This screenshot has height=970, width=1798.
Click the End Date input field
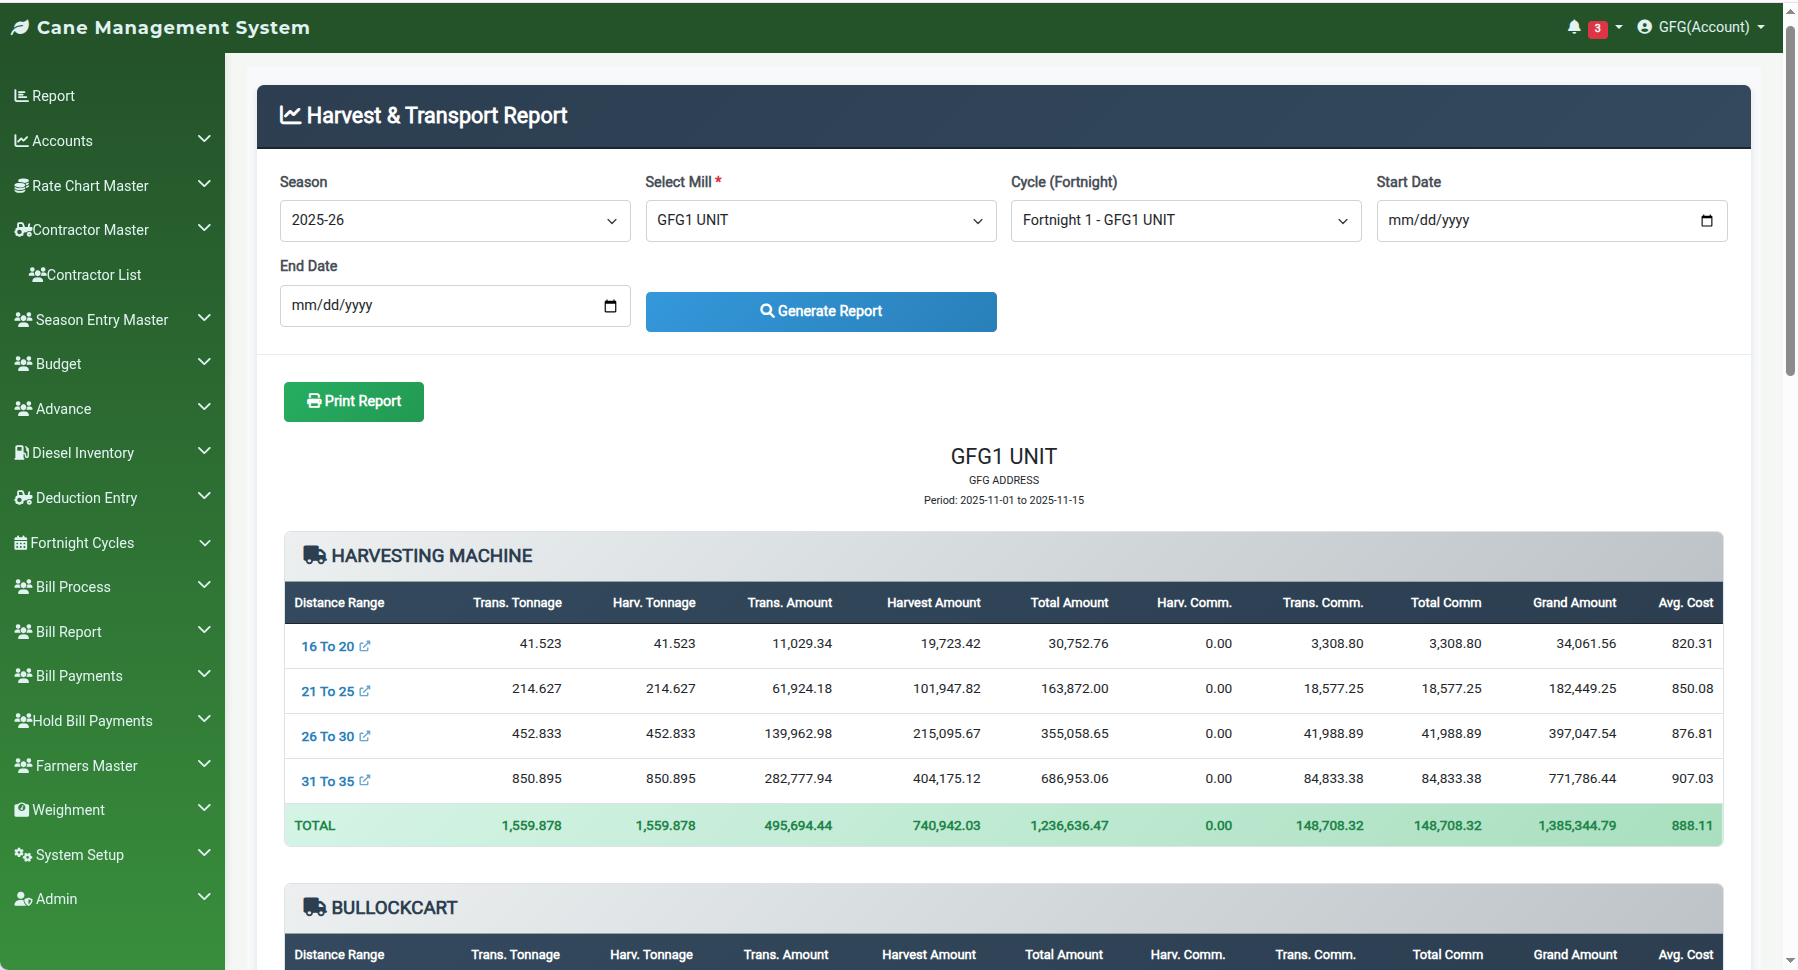coord(455,306)
